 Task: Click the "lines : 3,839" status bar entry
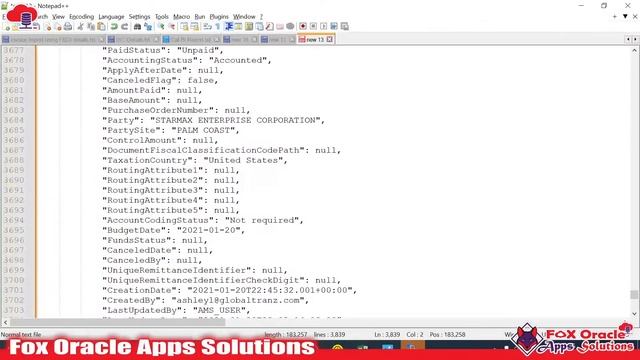(x=329, y=334)
